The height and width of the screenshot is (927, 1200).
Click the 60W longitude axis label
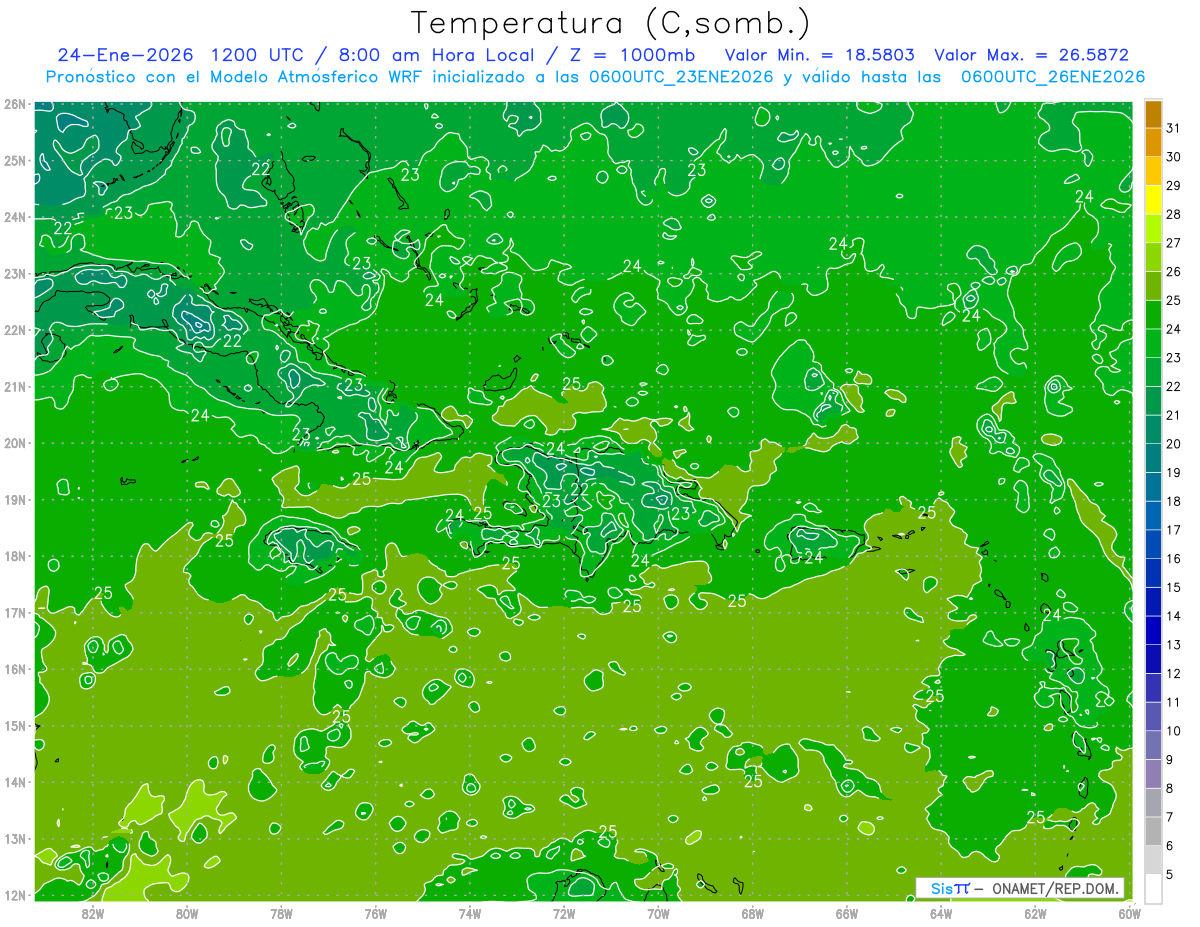tap(1130, 913)
